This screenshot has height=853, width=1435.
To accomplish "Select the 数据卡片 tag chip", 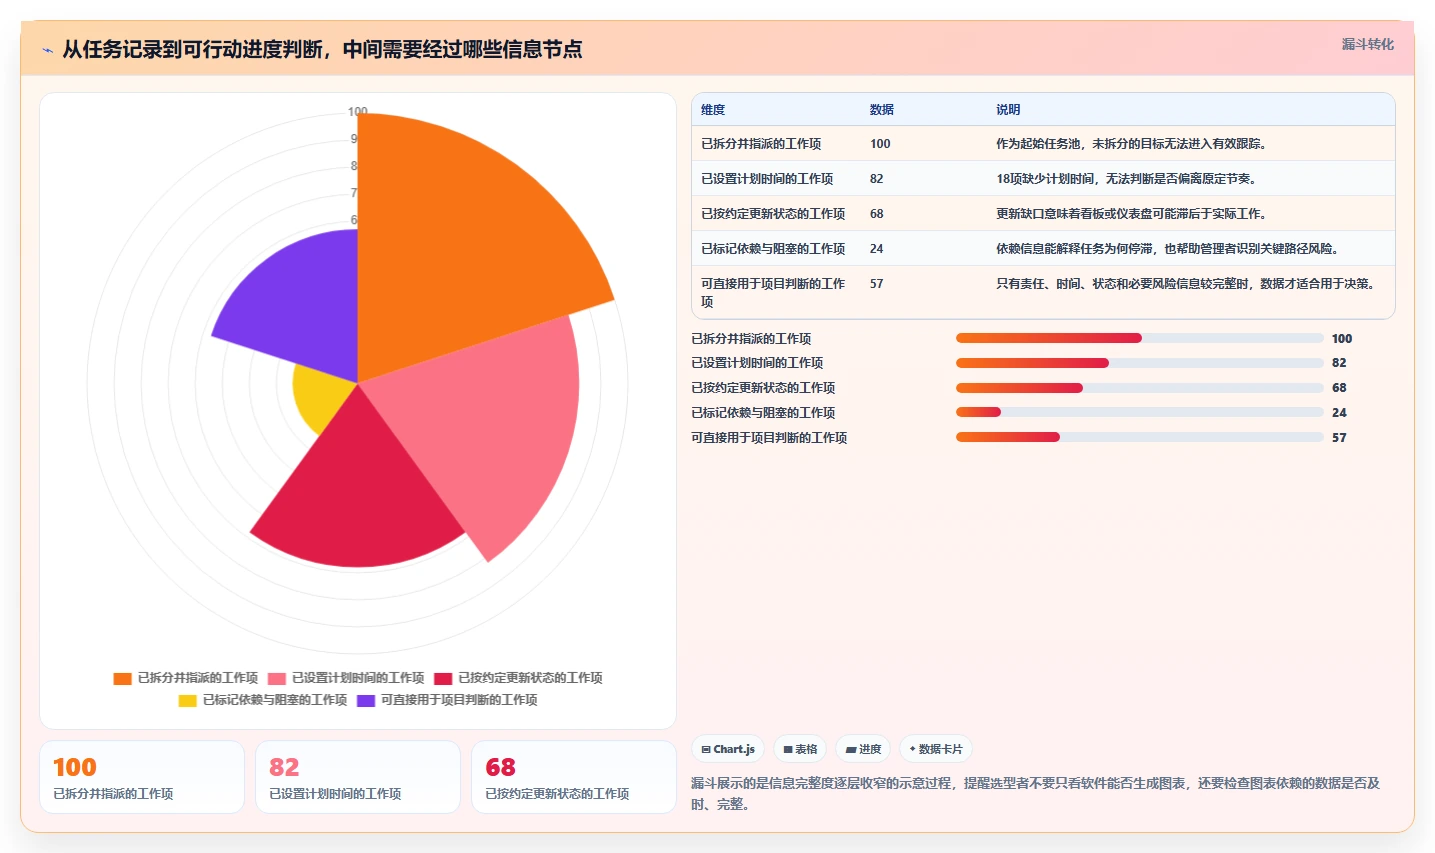I will tap(936, 749).
